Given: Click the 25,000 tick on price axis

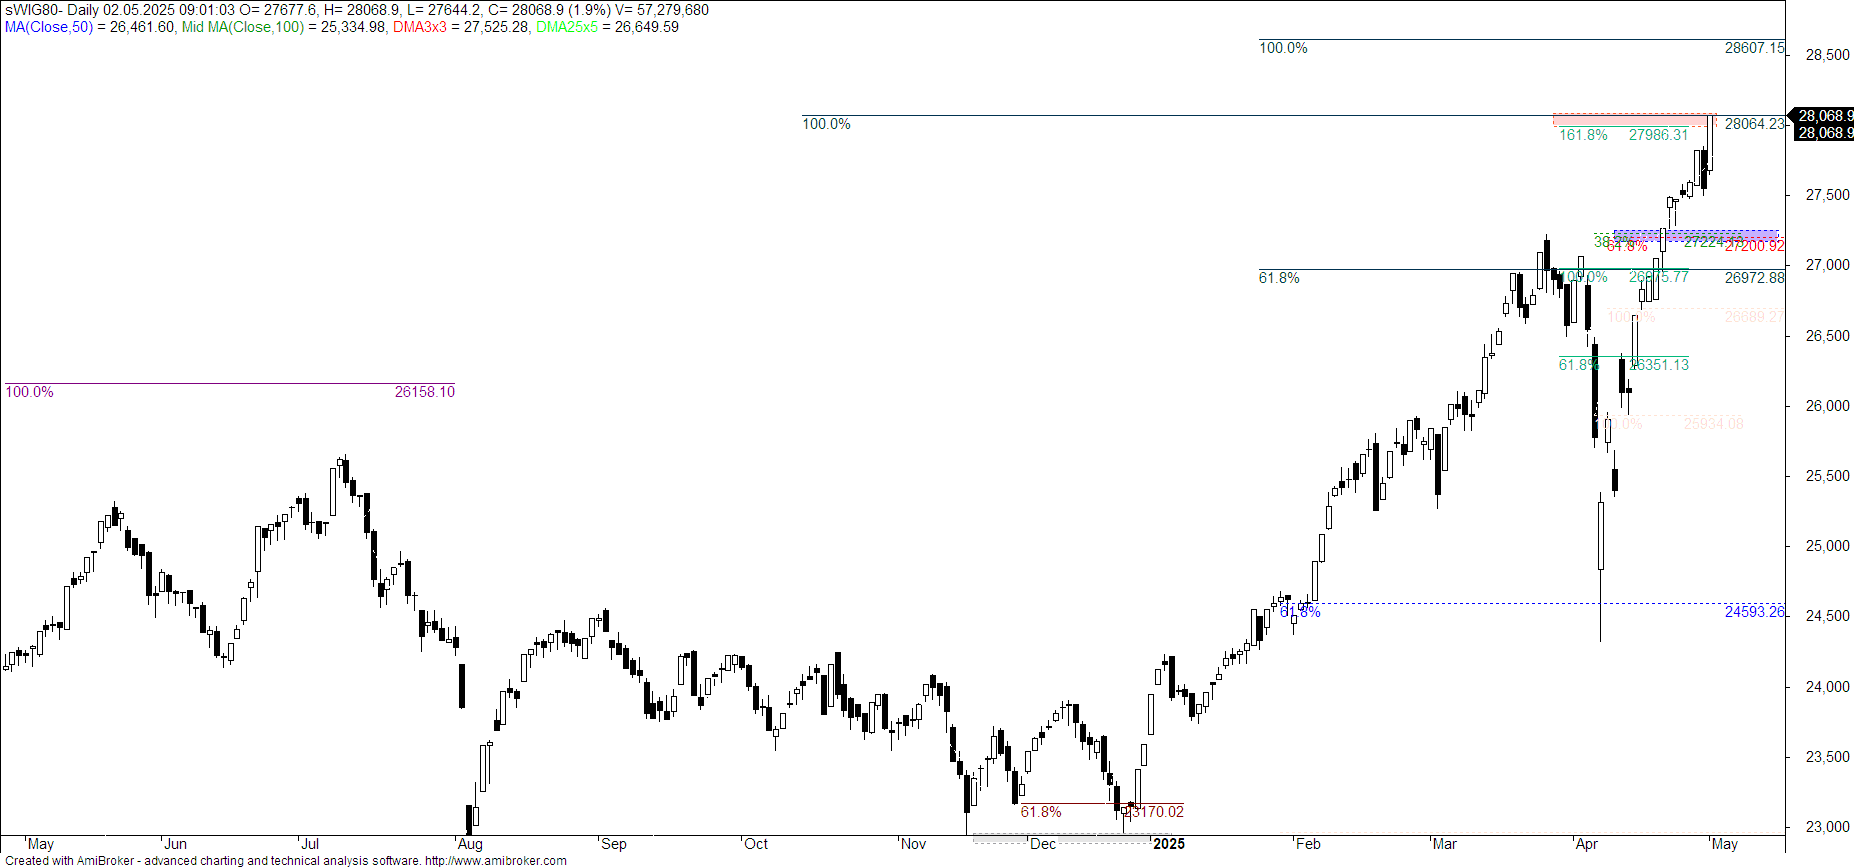Looking at the screenshot, I should tap(1826, 546).
